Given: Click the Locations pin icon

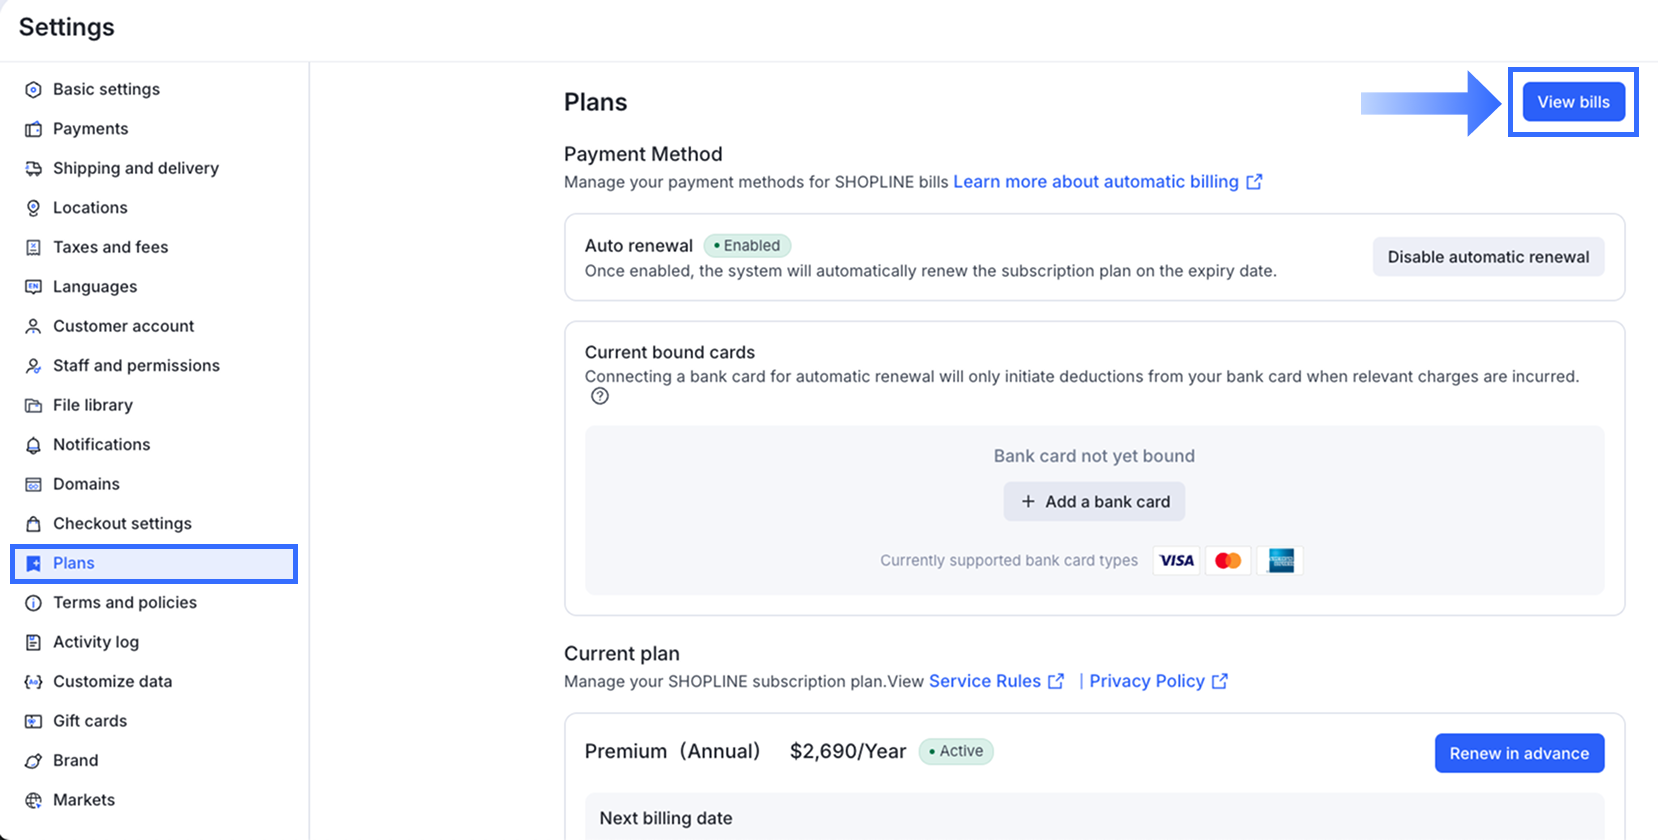Looking at the screenshot, I should pos(33,208).
